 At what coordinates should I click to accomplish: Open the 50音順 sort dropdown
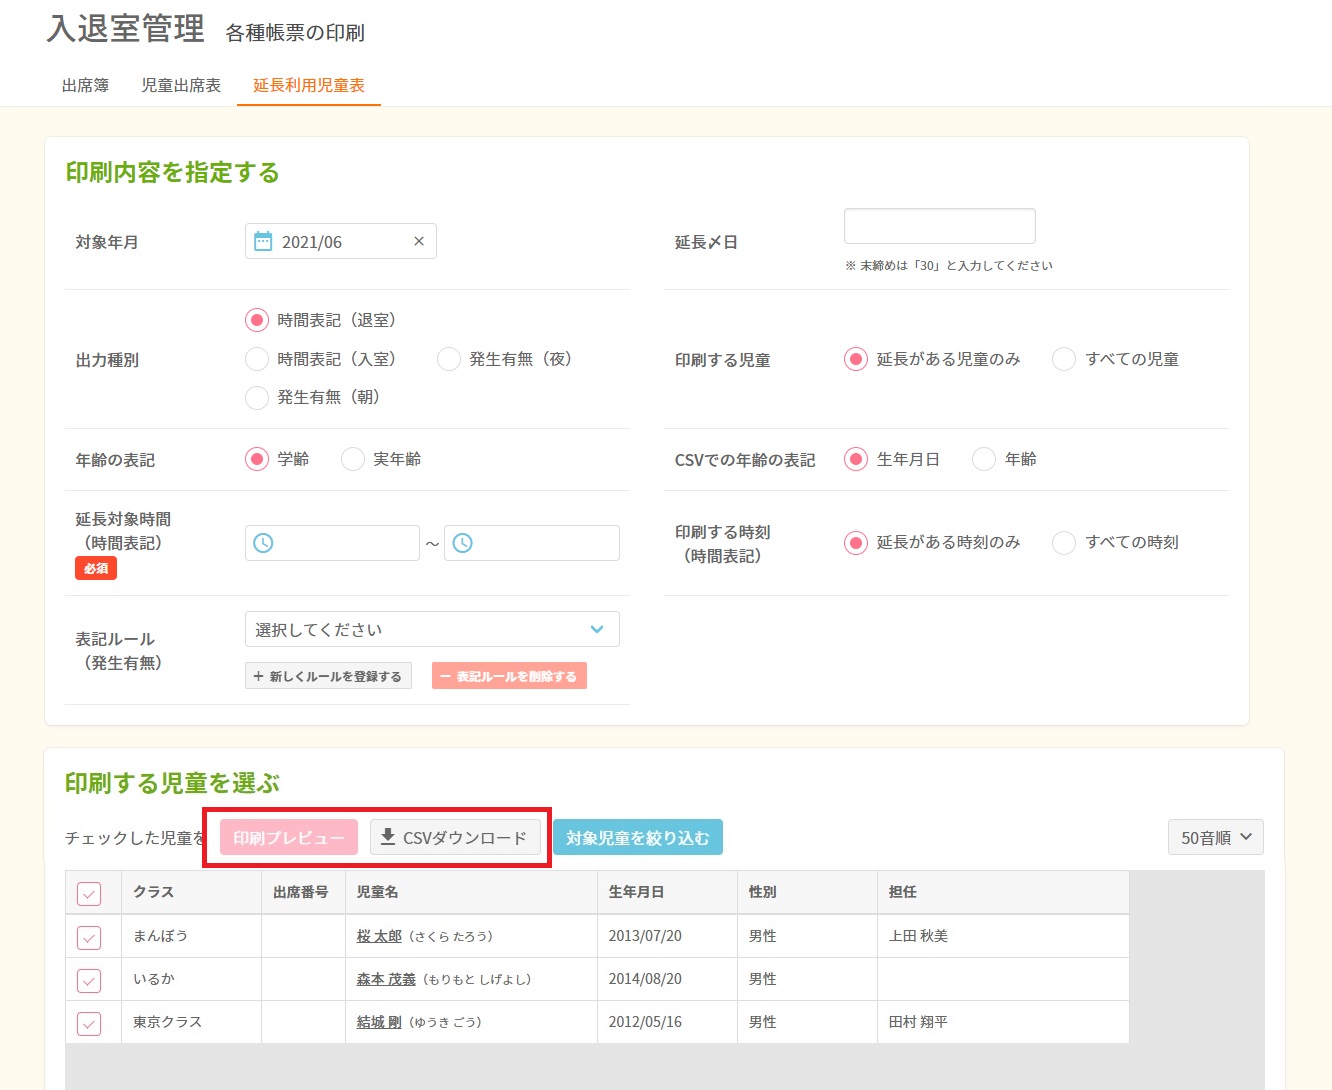coord(1216,837)
